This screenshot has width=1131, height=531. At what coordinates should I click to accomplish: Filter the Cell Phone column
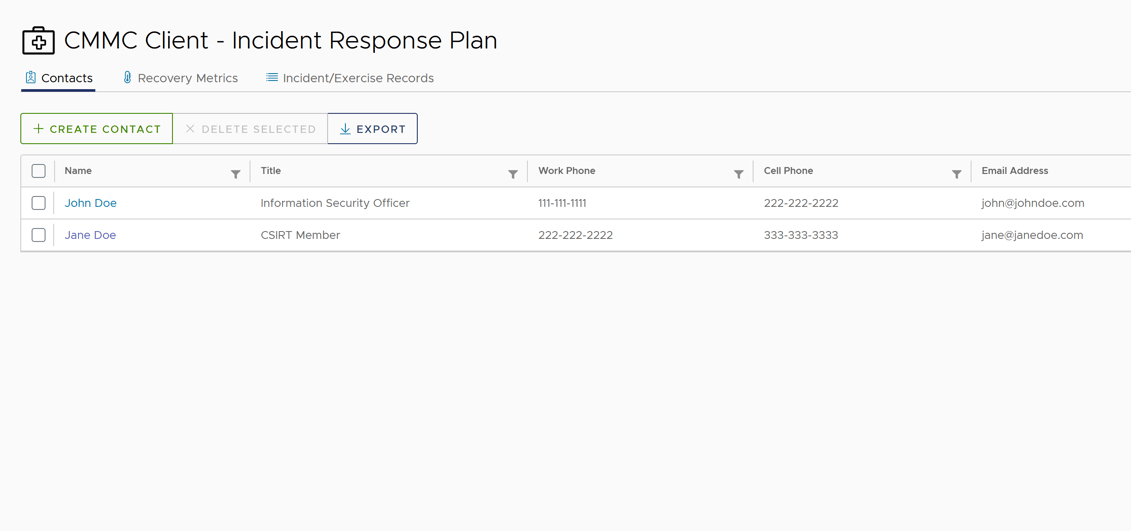click(957, 174)
